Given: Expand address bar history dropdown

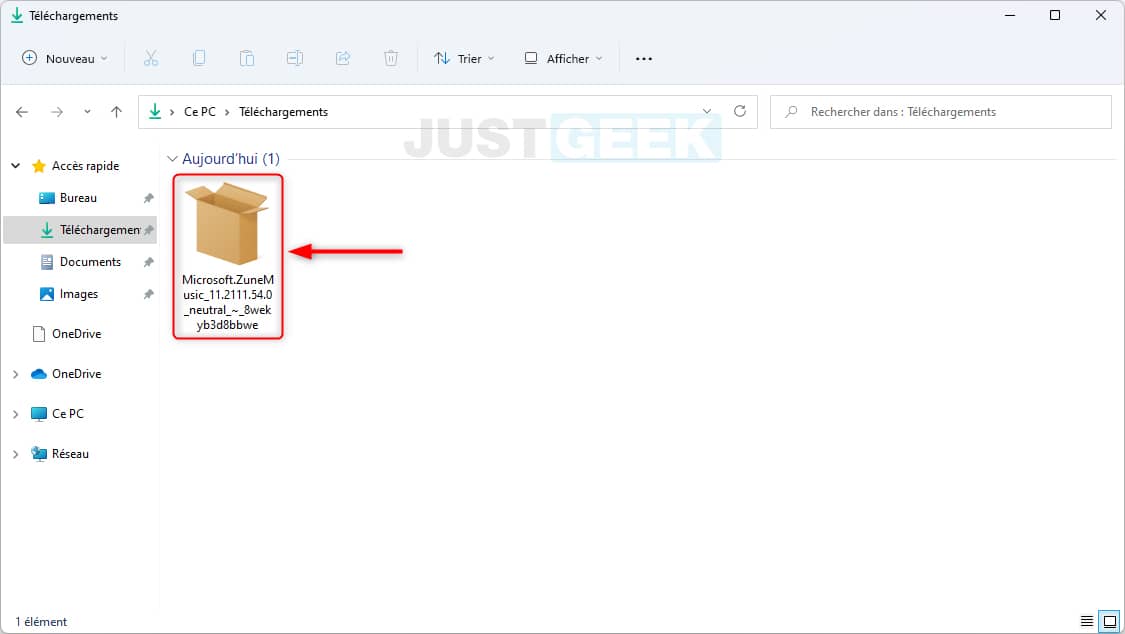Looking at the screenshot, I should [707, 112].
